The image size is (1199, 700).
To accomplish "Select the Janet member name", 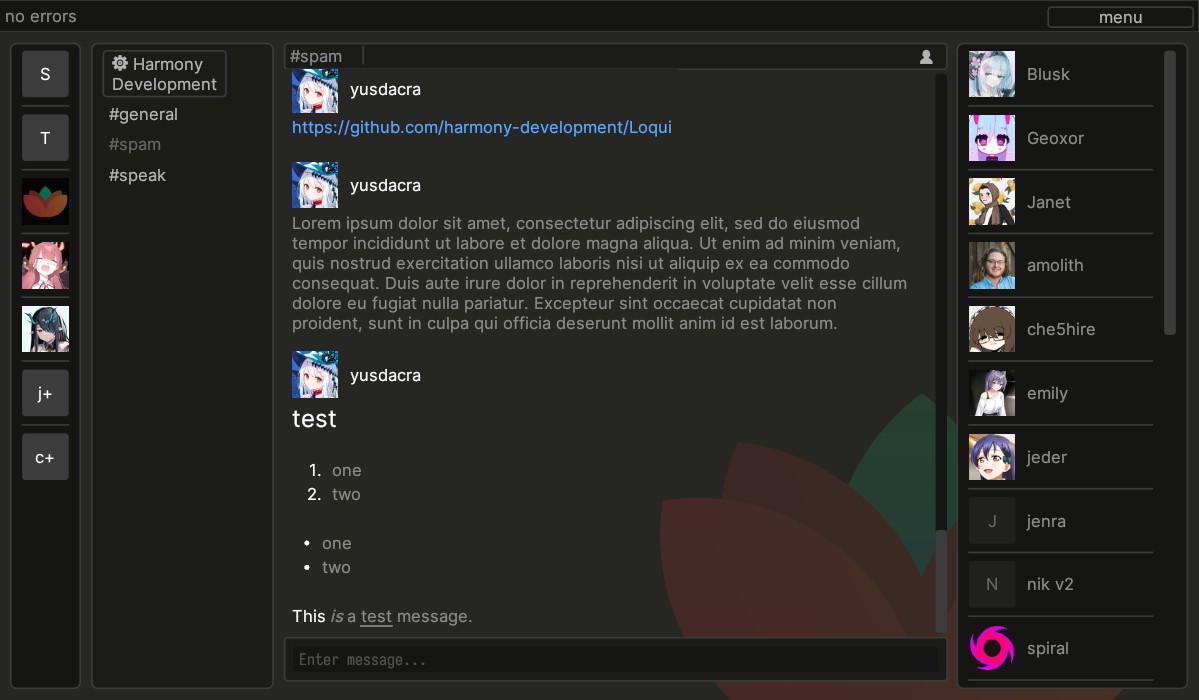I will click(1048, 202).
